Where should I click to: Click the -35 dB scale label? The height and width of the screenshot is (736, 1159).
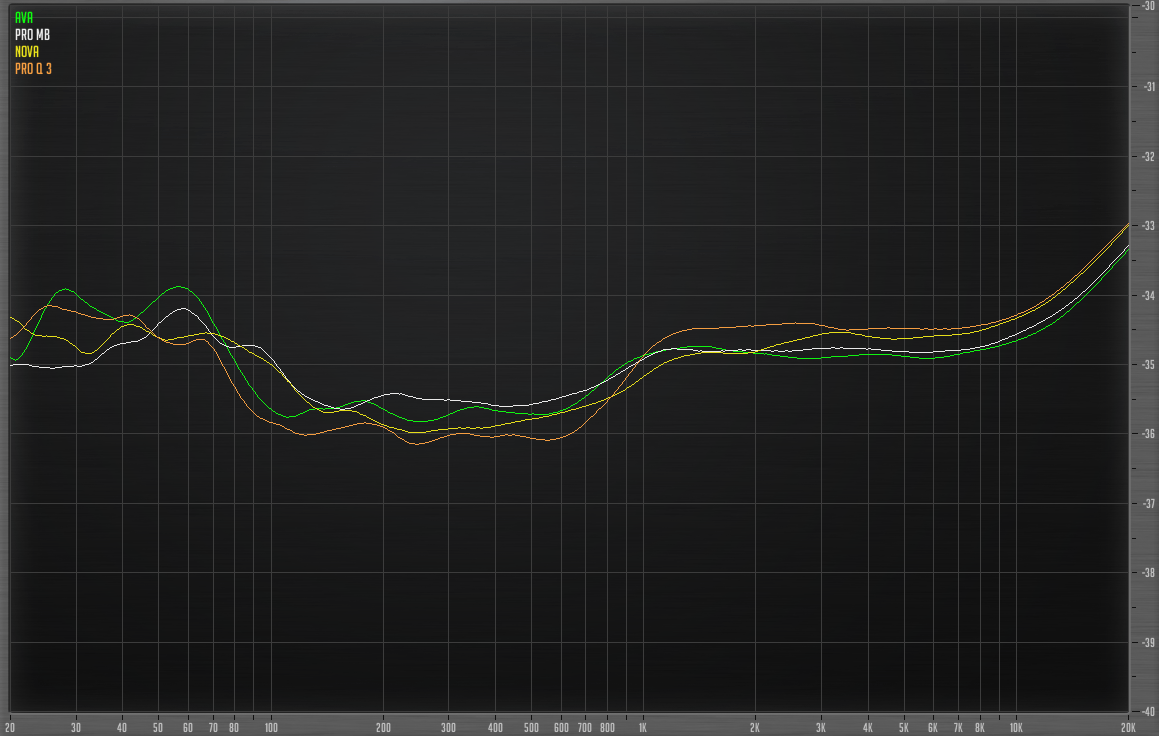(1148, 365)
